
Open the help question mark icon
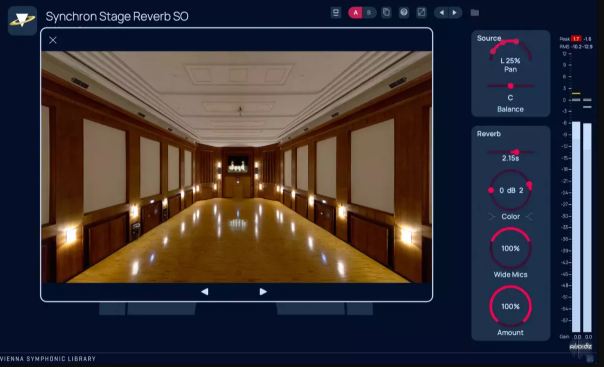click(404, 13)
